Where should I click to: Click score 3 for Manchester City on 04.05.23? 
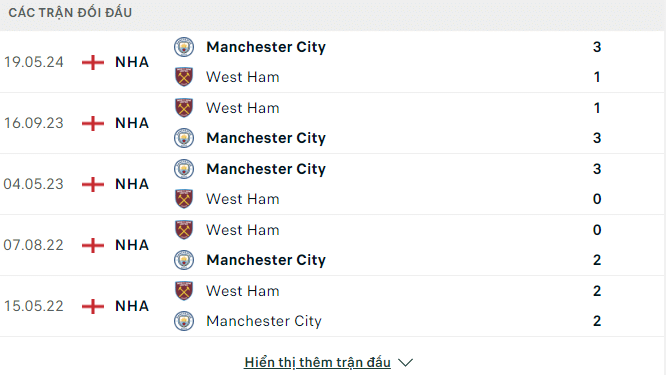597,169
